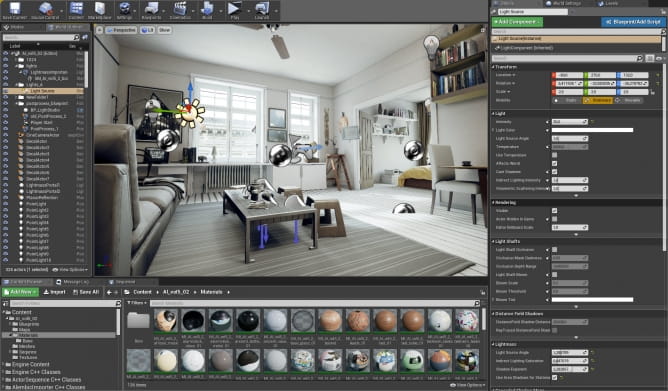This screenshot has width=668, height=391.
Task: Toggle the Affects World checkbox
Action: coord(554,164)
